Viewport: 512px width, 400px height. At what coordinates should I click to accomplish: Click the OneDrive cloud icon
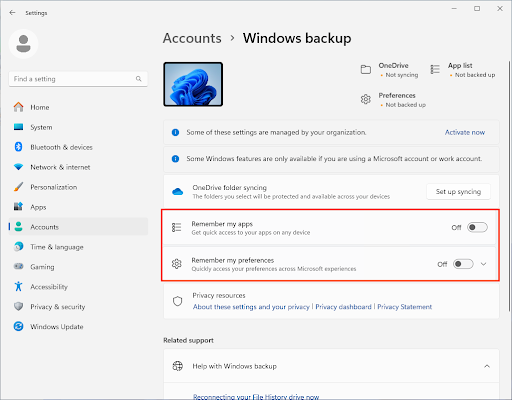177,192
